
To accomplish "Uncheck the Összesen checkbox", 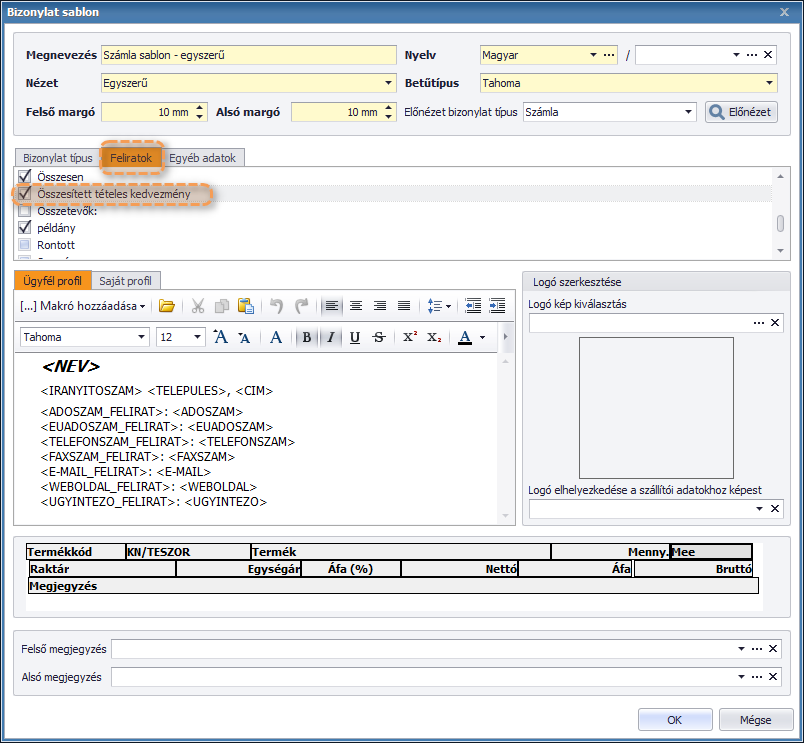I will point(25,176).
